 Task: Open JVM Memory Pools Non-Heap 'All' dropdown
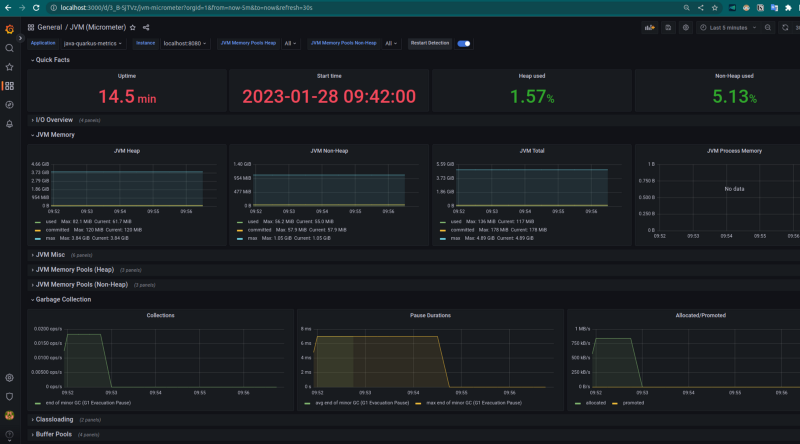coord(391,43)
